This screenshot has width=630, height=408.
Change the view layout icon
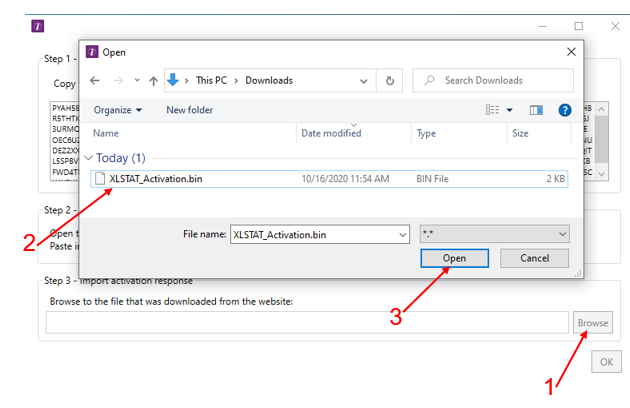[x=491, y=110]
